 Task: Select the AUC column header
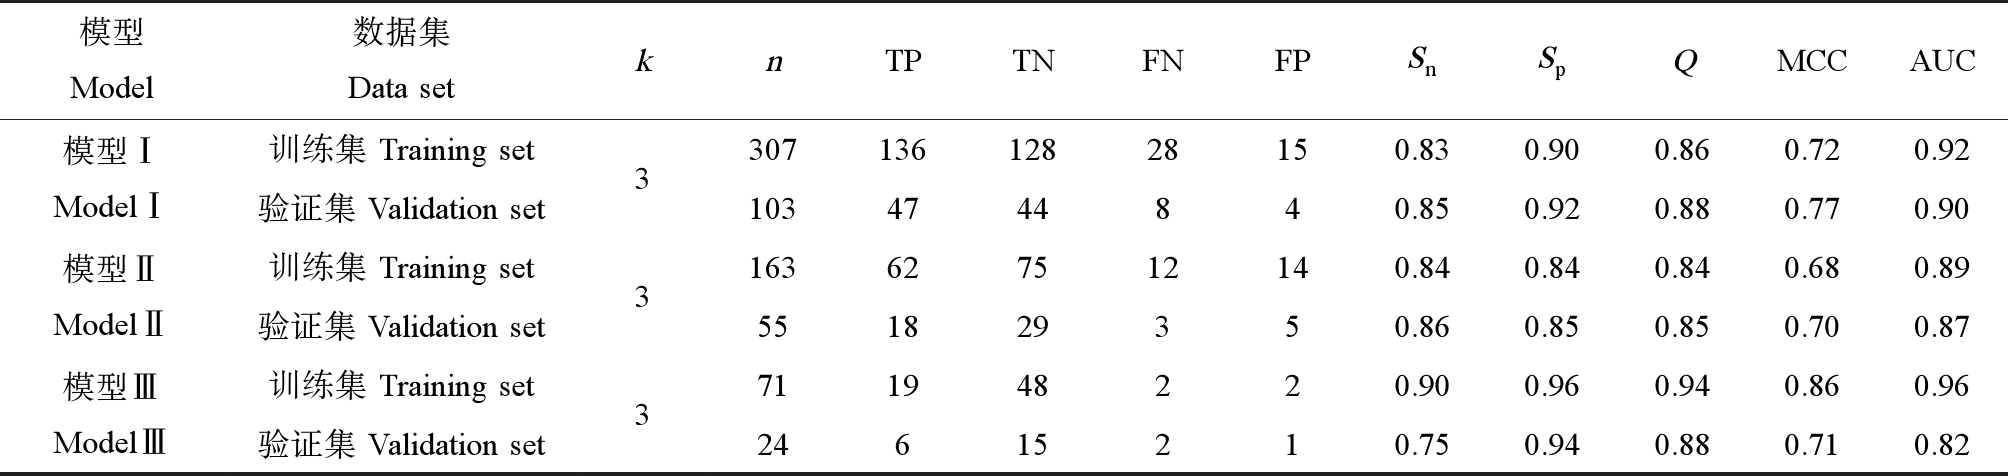coord(1942,61)
